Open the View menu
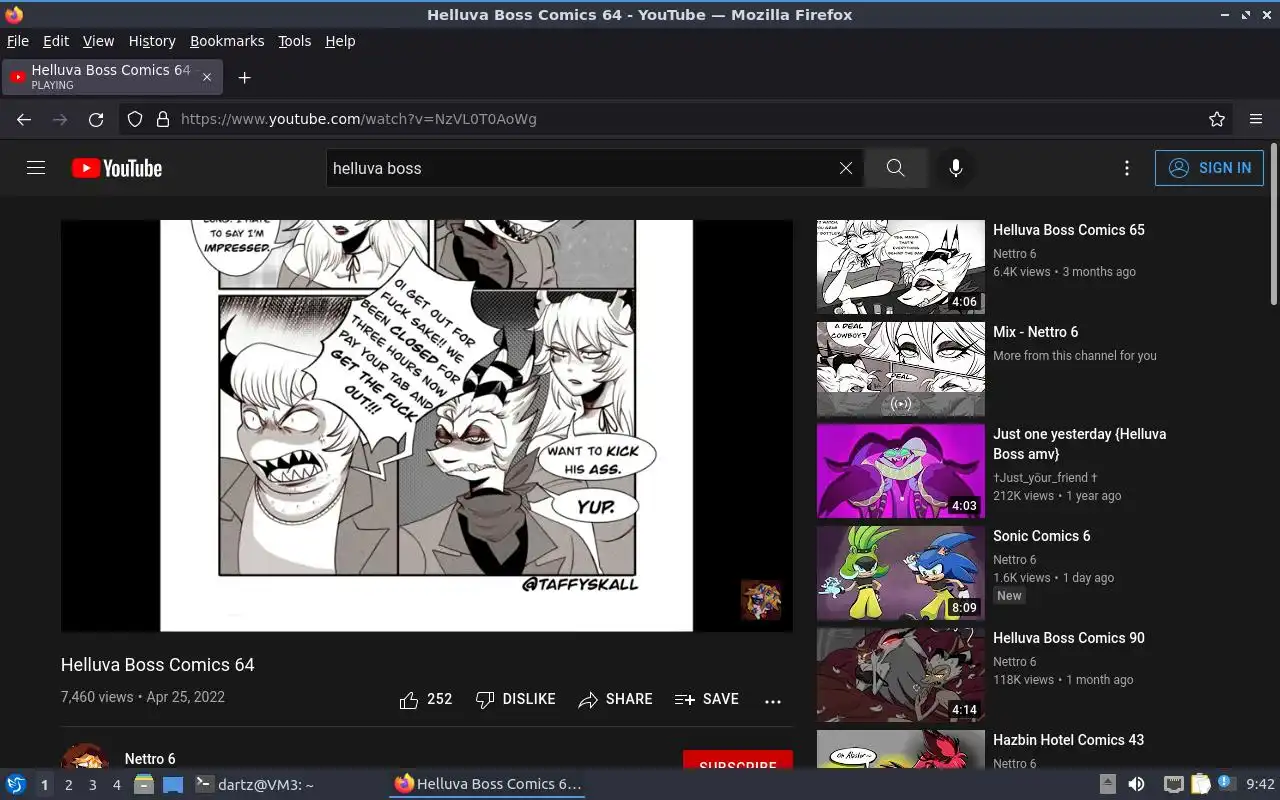1280x800 pixels. (98, 41)
